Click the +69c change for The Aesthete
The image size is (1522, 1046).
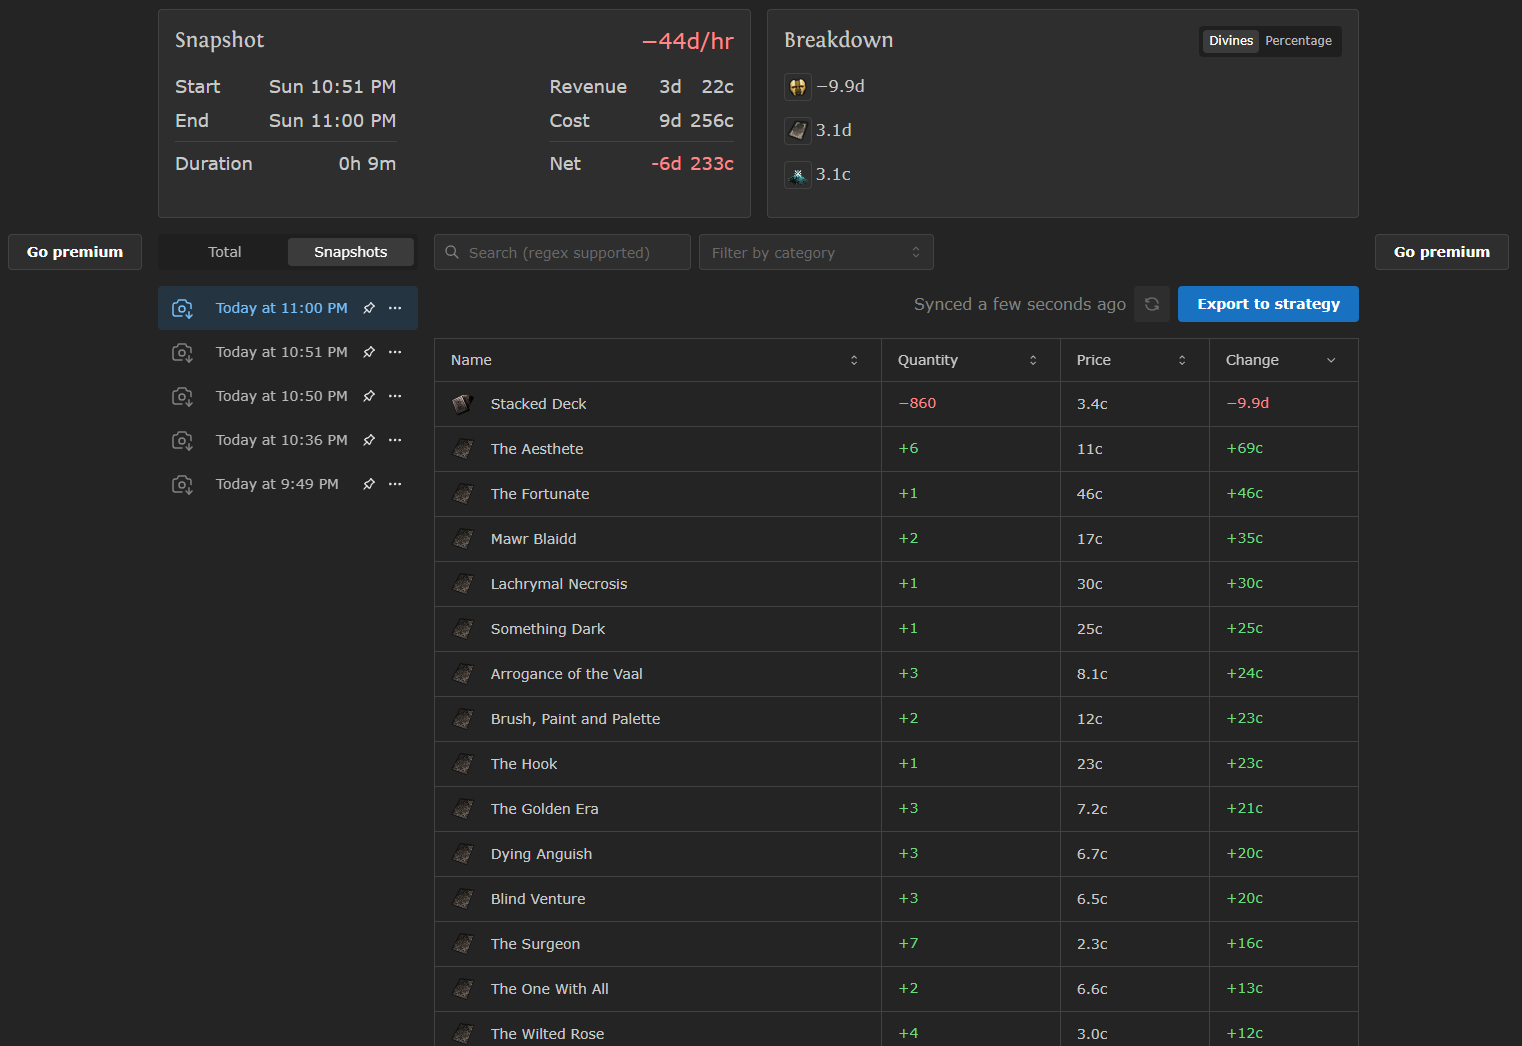[x=1244, y=448]
